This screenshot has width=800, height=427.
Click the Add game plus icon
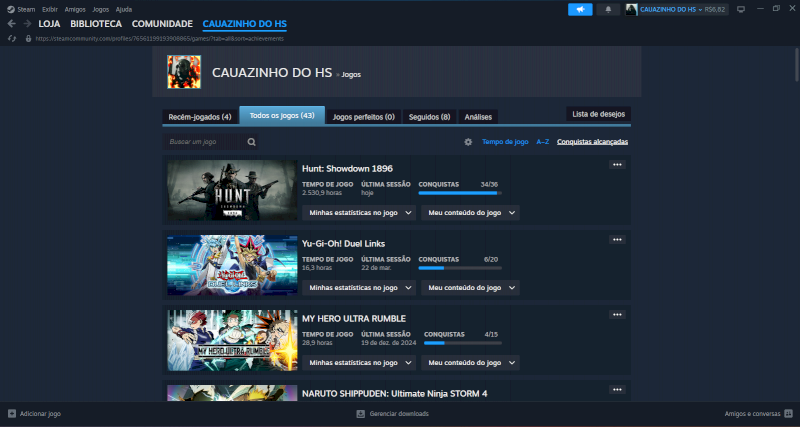click(x=12, y=413)
